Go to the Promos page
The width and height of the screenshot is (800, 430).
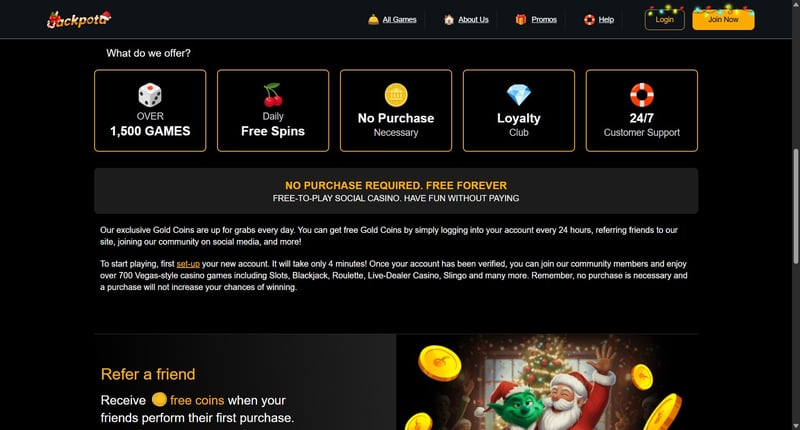[x=544, y=19]
